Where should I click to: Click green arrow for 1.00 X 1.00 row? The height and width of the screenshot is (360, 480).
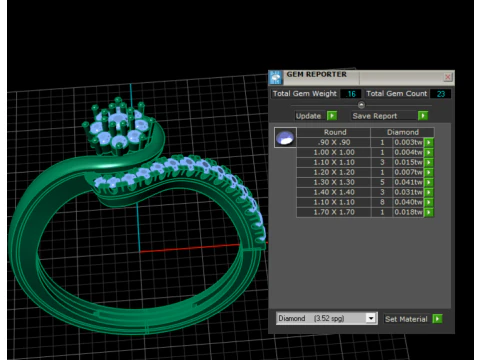[x=429, y=152]
